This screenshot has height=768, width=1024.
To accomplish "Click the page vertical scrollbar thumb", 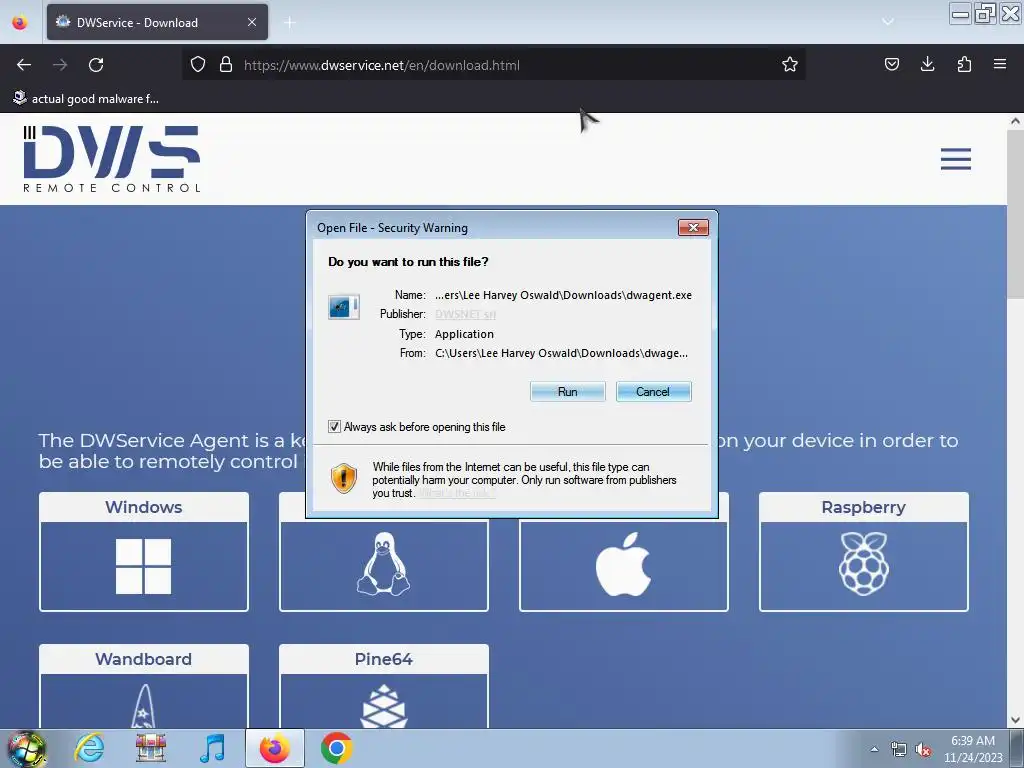I will tap(1015, 212).
